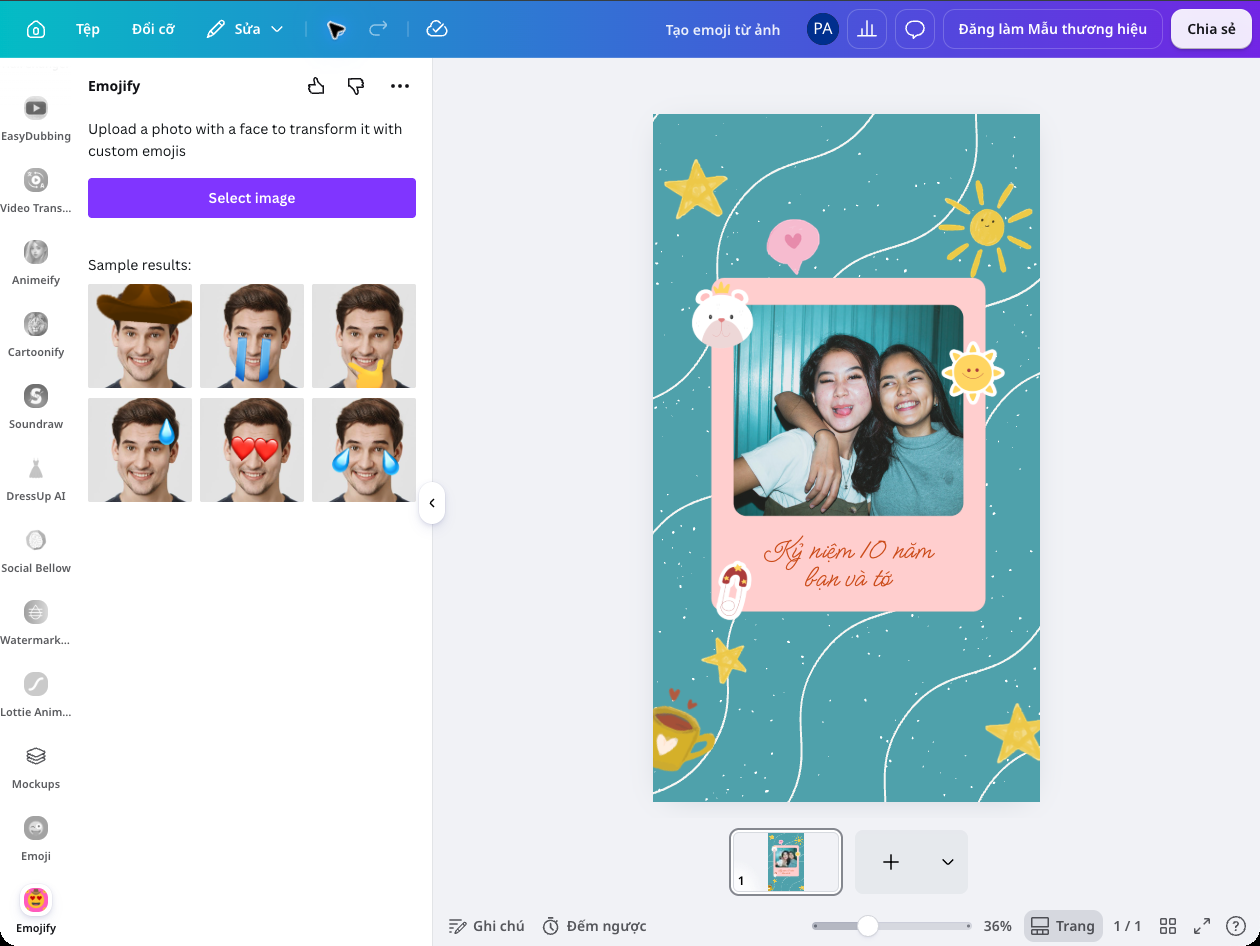Check cloud save status icon
Viewport: 1260px width, 946px height.
436,29
